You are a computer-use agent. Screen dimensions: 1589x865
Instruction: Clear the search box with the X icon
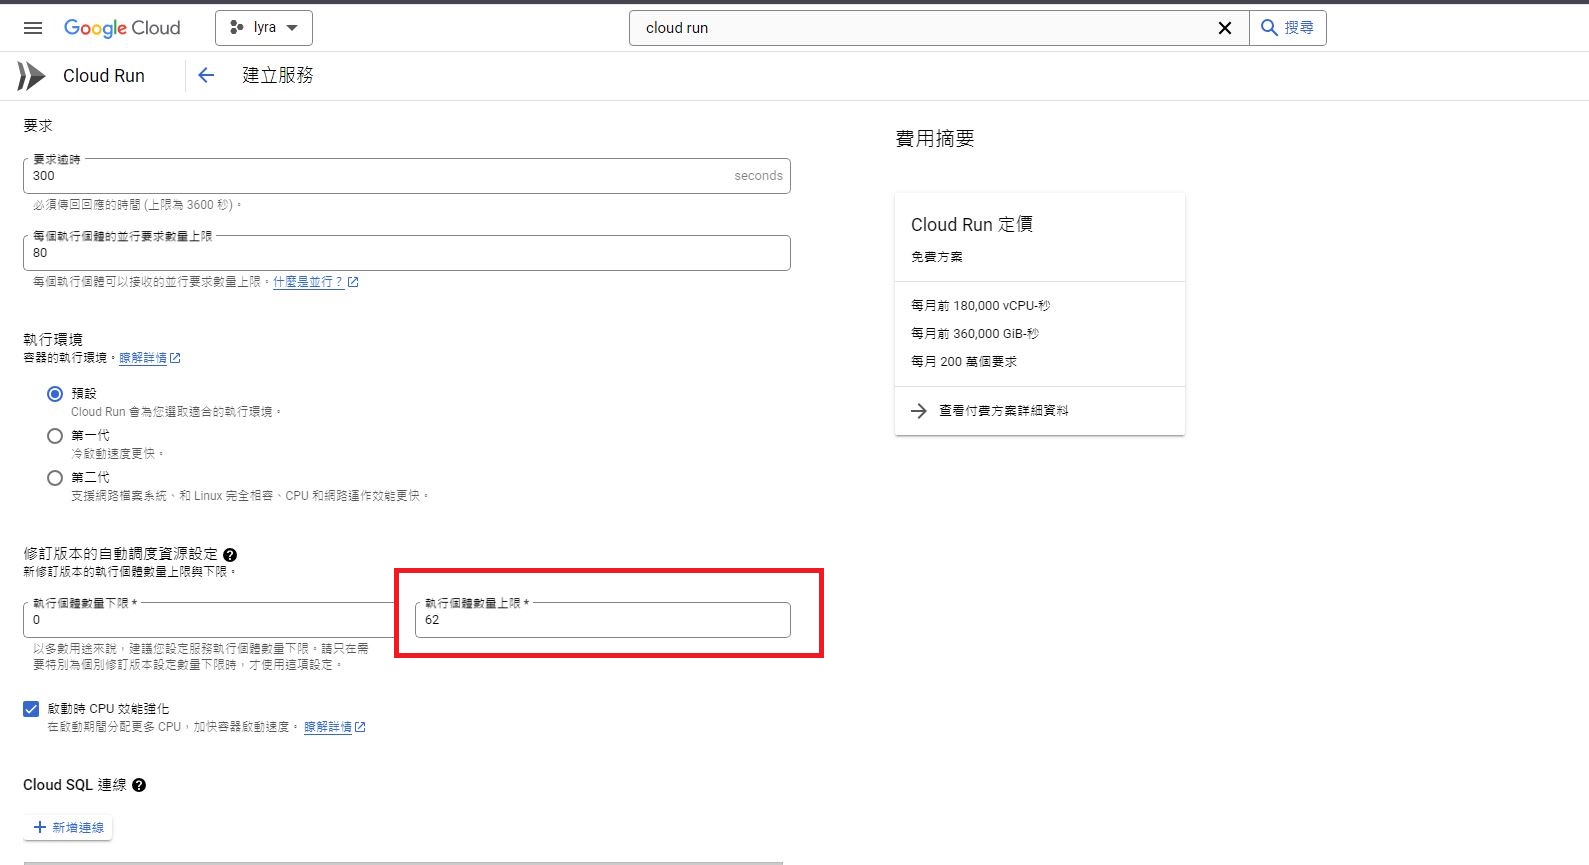[1225, 28]
